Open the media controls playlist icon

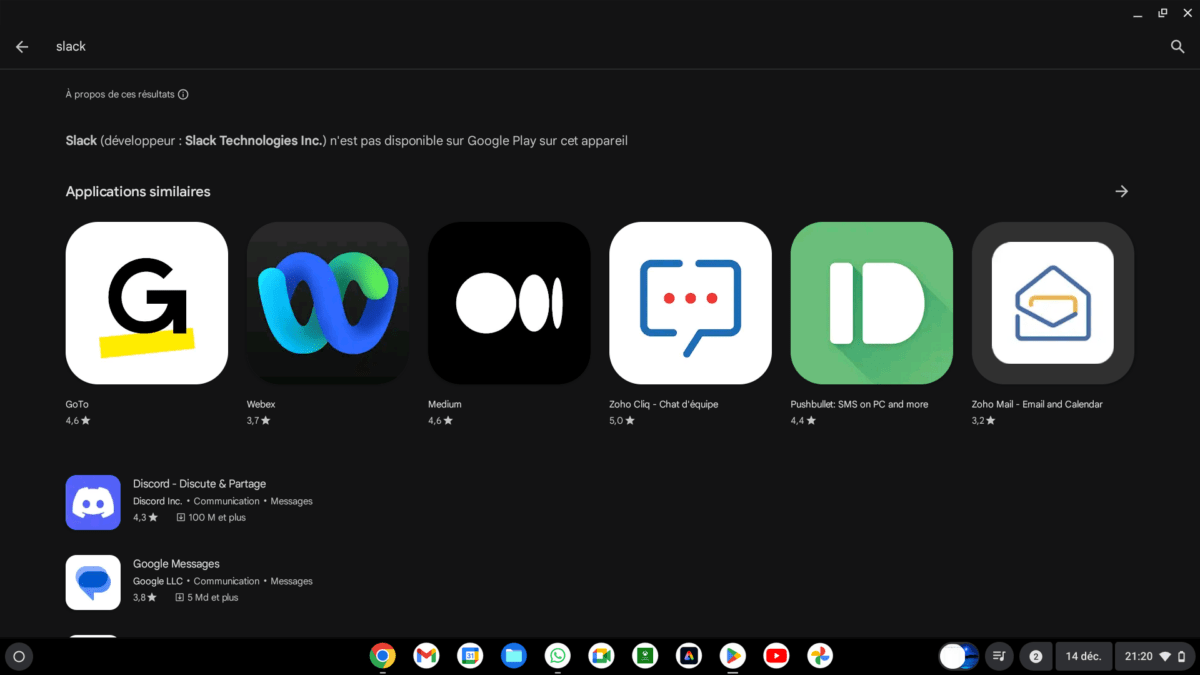(998, 657)
